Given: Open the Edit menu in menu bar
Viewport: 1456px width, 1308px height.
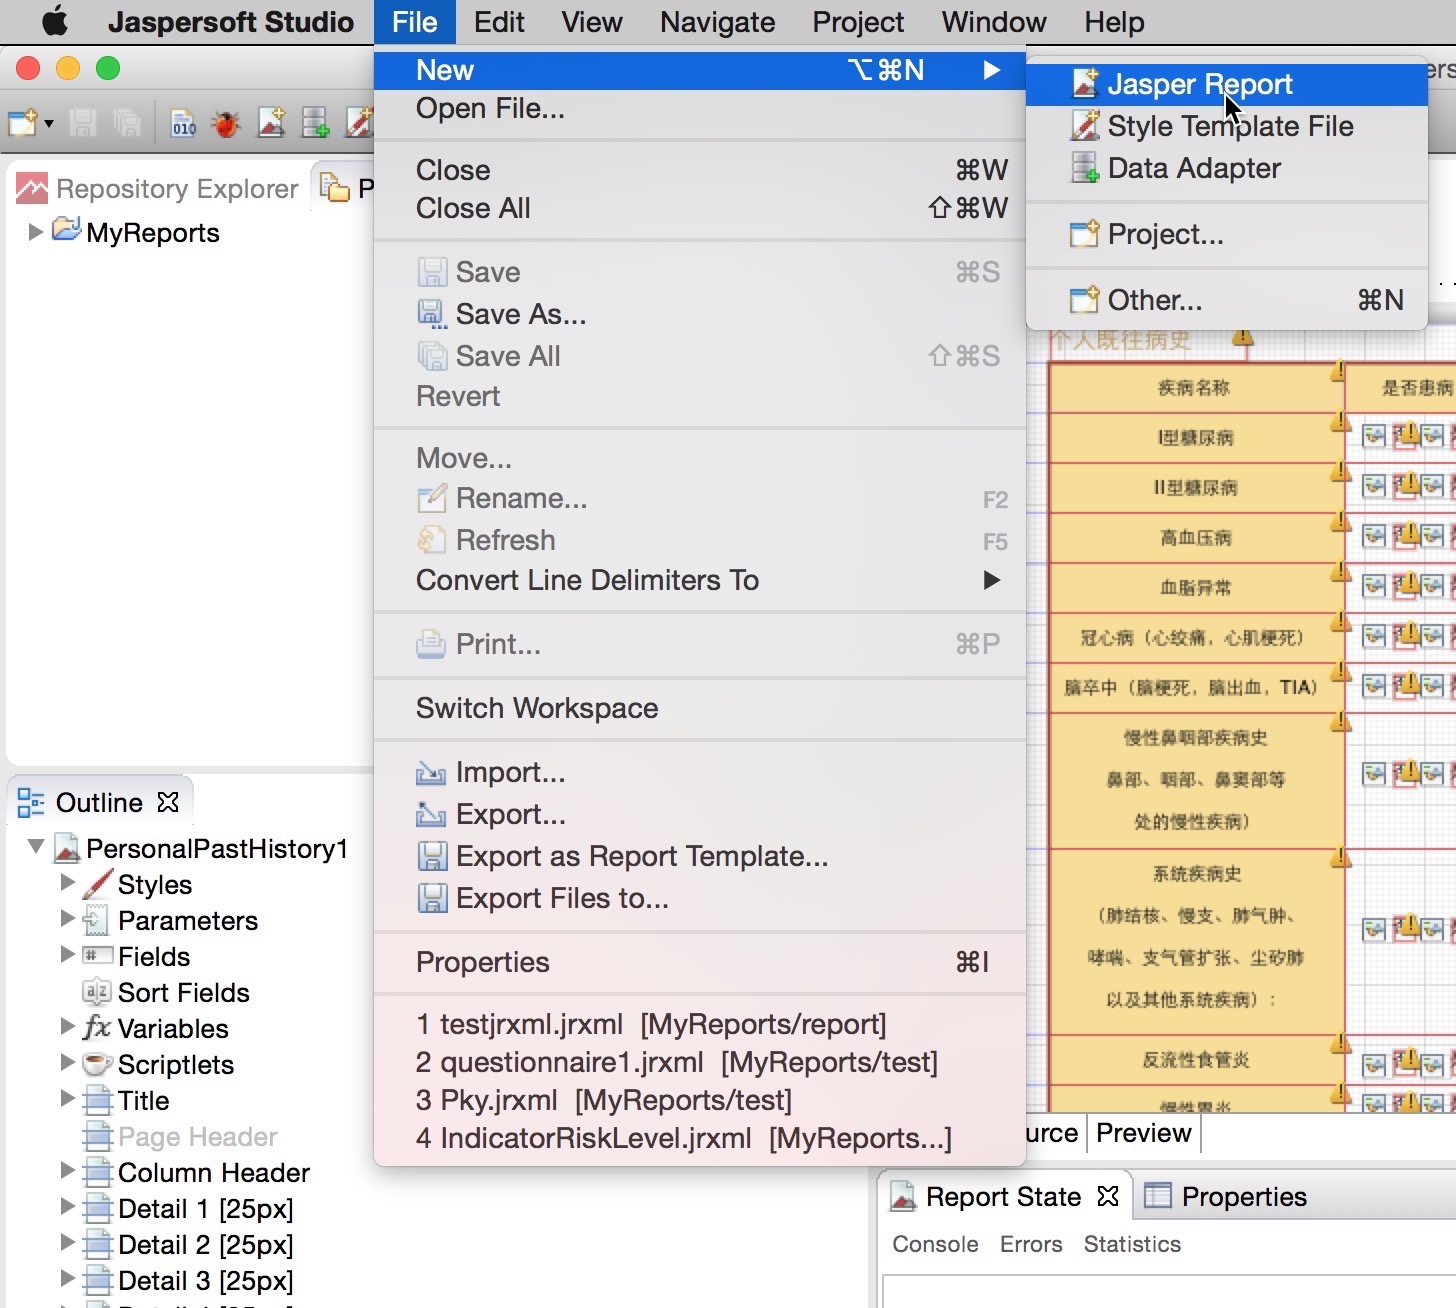Looking at the screenshot, I should click(x=499, y=22).
